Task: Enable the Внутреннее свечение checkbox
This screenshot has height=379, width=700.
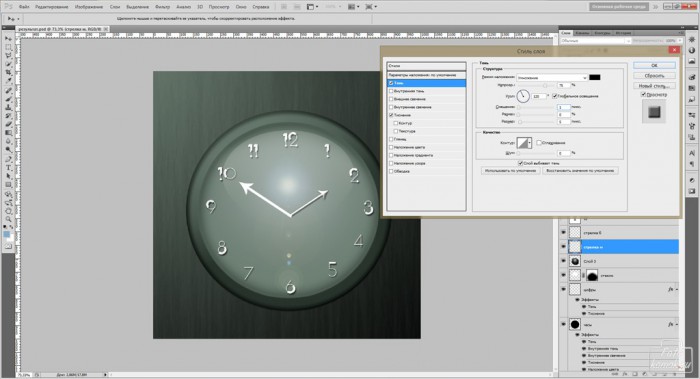Action: coord(391,107)
